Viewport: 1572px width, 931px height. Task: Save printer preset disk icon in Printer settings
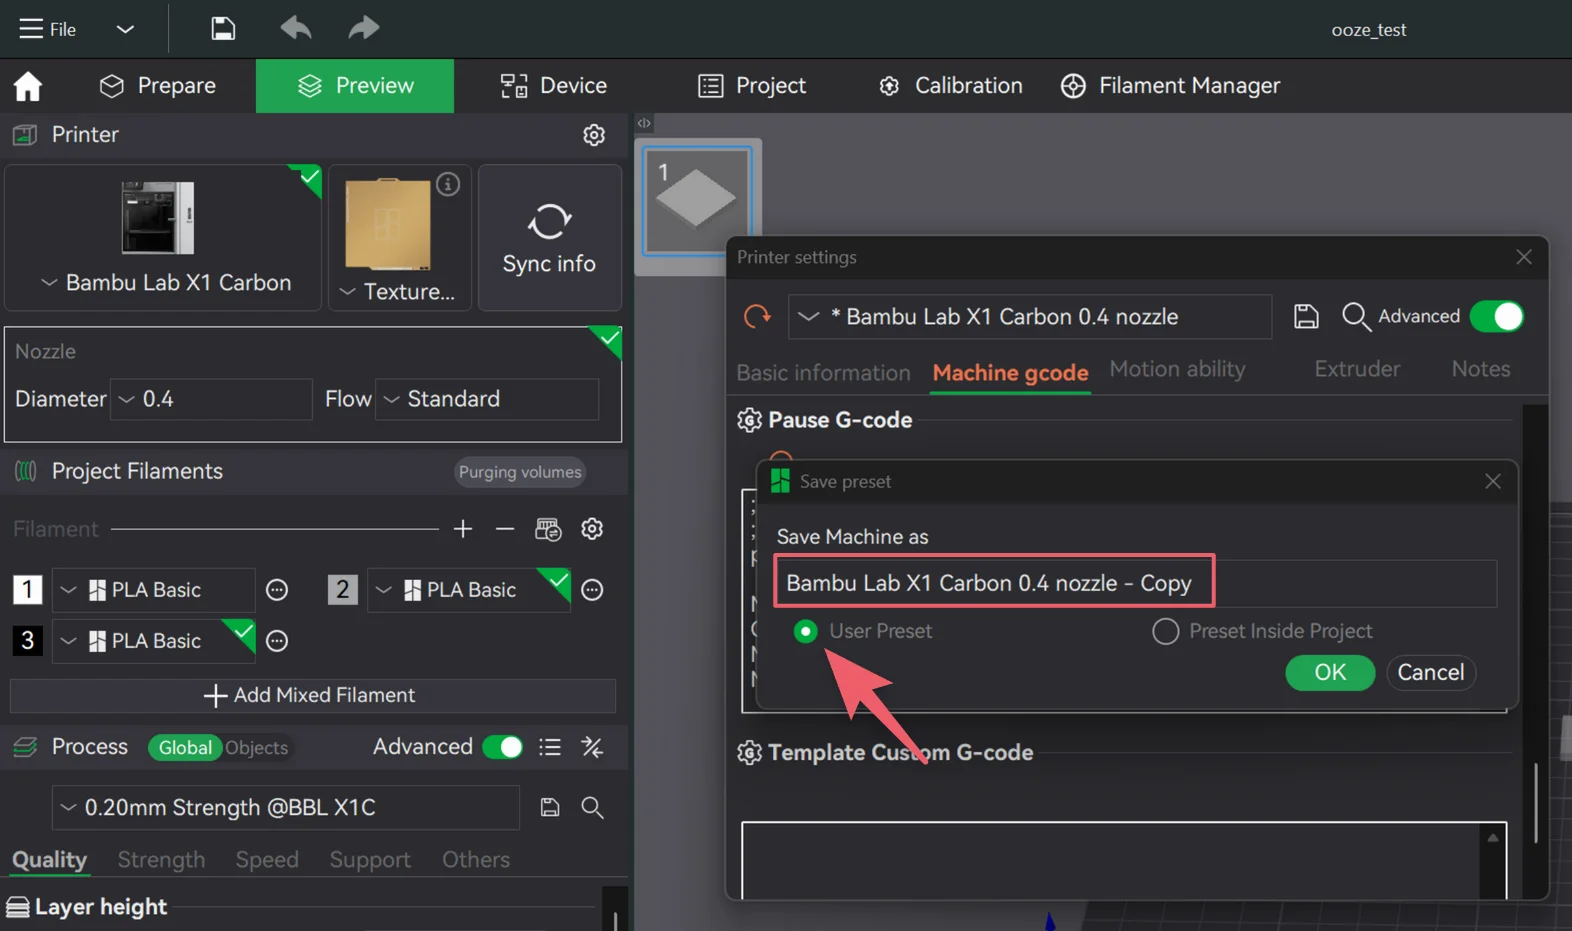pyautogui.click(x=1306, y=317)
